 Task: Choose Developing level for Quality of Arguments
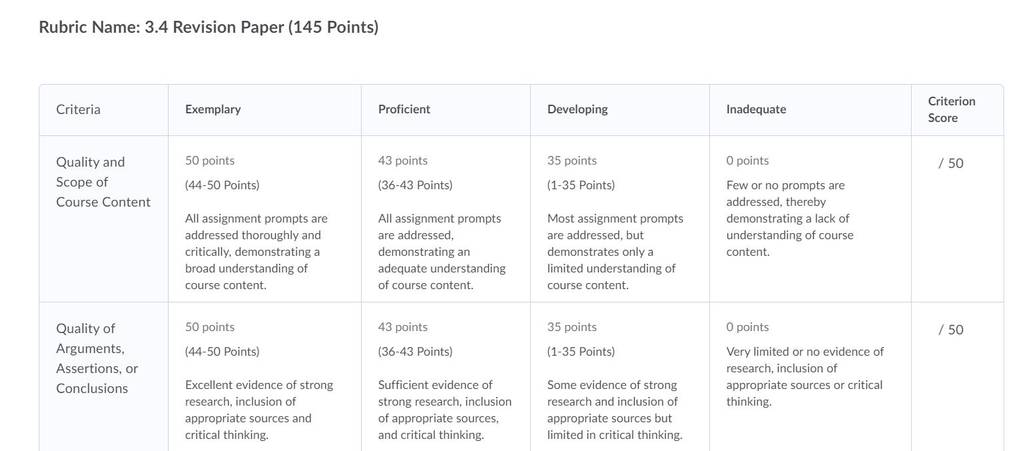[620, 377]
